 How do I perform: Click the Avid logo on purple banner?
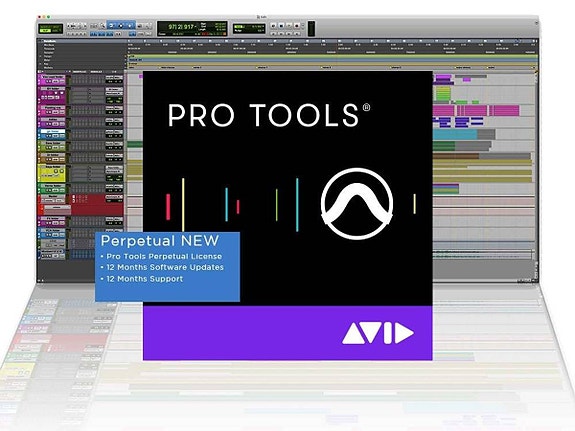click(378, 333)
